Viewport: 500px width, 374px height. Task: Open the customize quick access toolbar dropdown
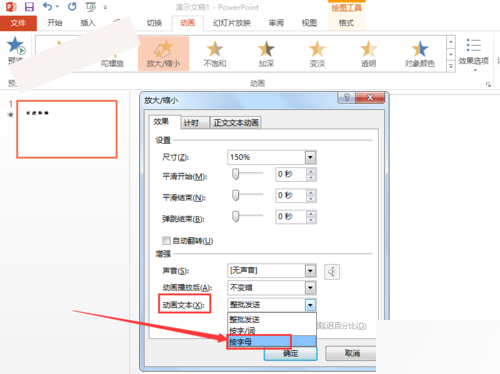[x=105, y=7]
